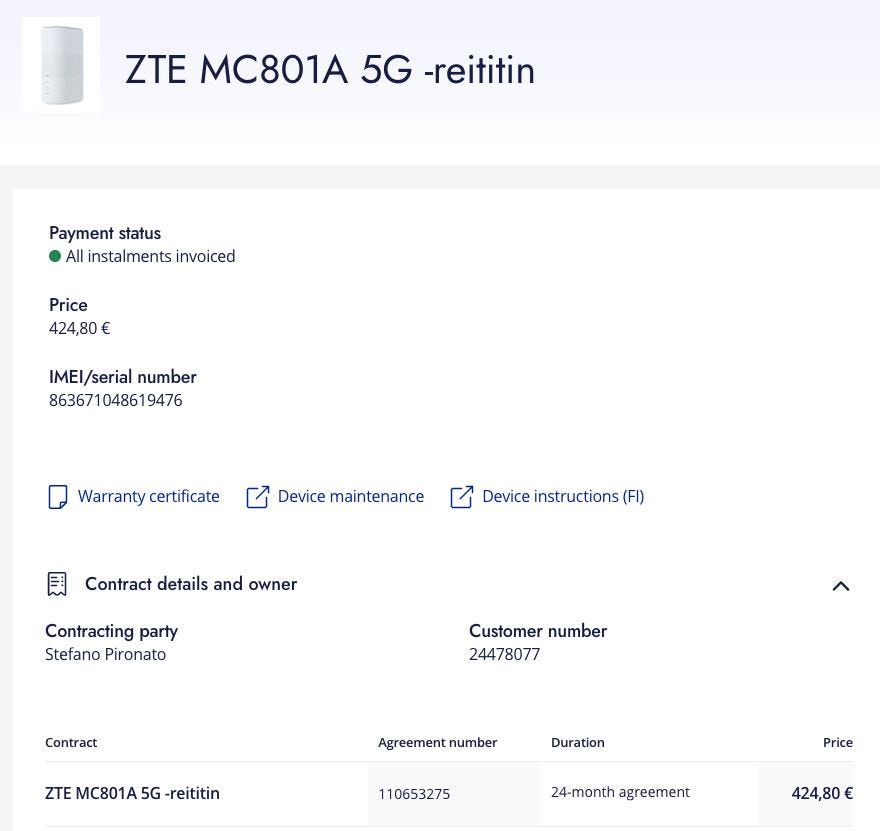The height and width of the screenshot is (831, 880).
Task: Click the warranty certificate document icon
Action: pos(58,497)
